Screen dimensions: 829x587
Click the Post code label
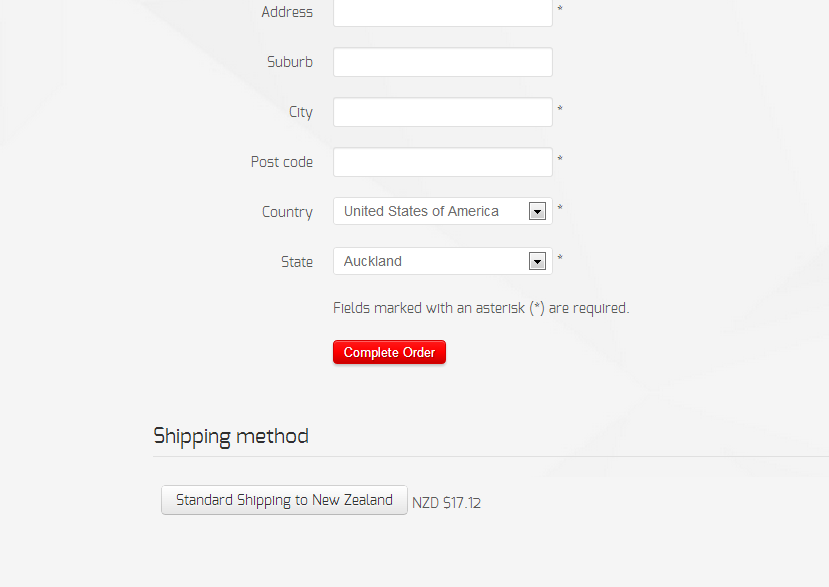[282, 162]
